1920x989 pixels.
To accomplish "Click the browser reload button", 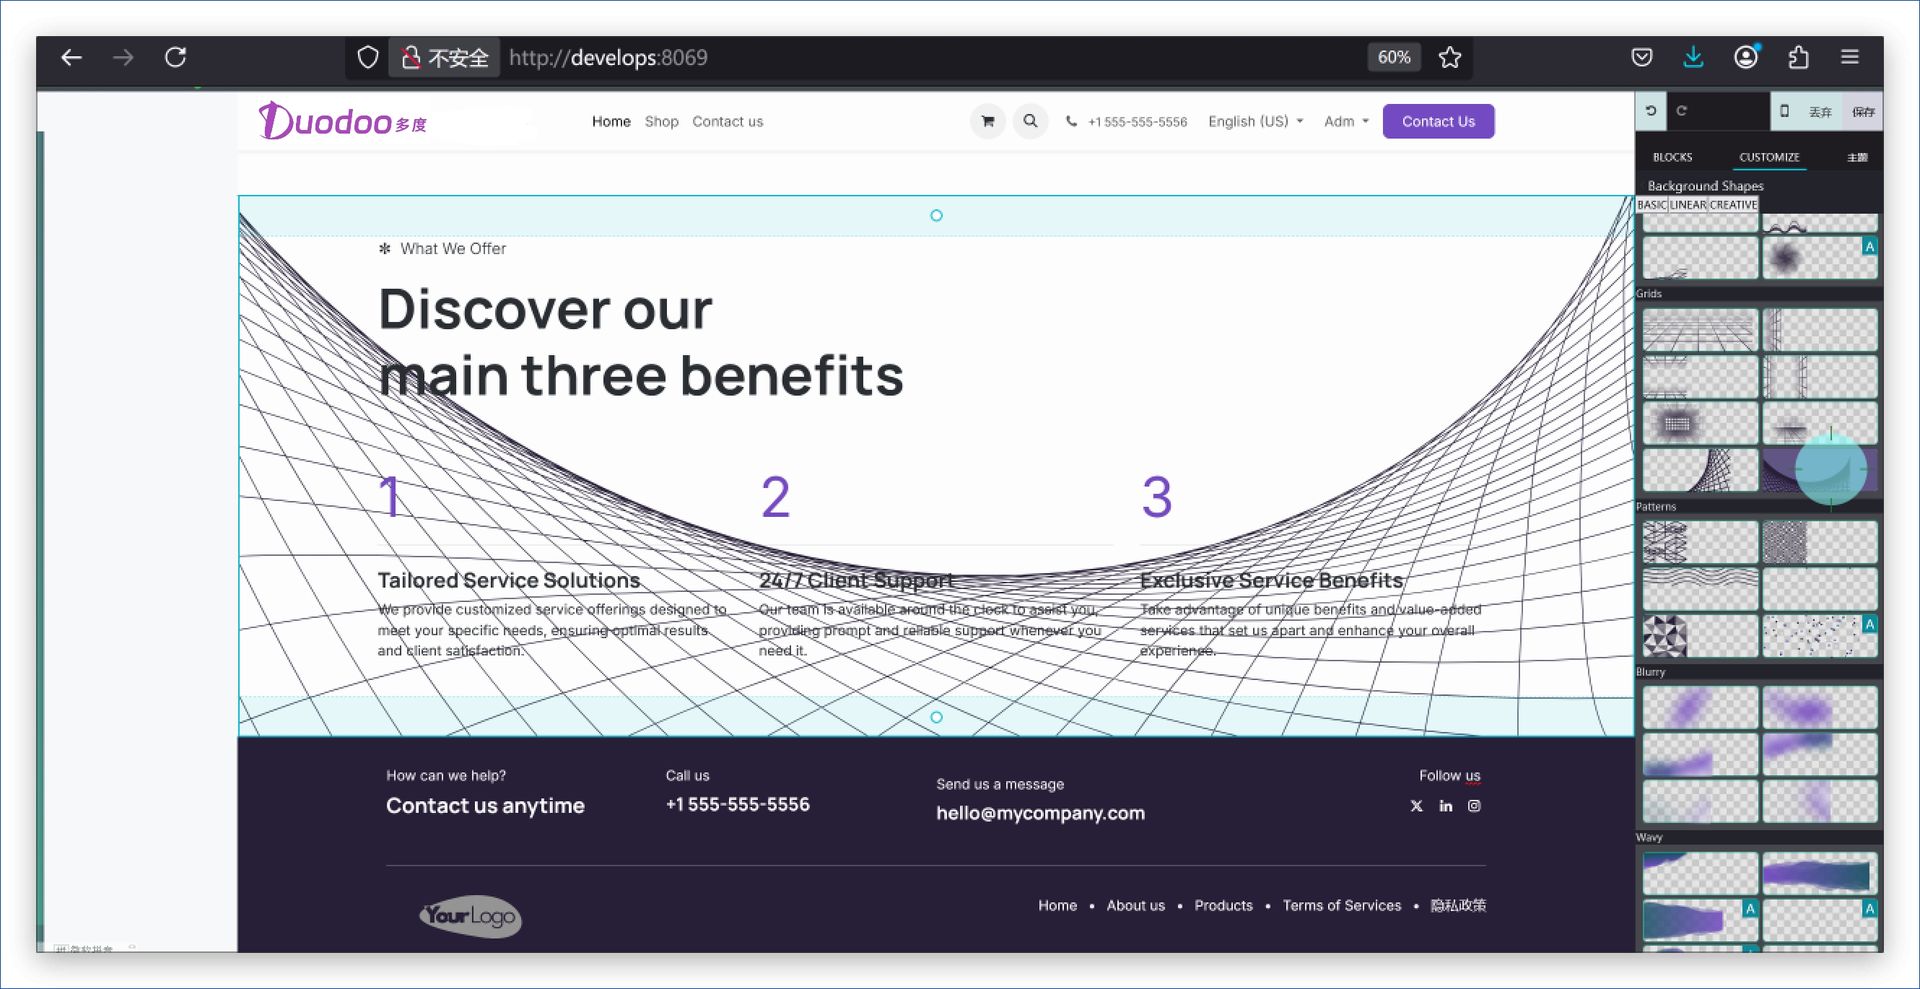I will (x=176, y=58).
